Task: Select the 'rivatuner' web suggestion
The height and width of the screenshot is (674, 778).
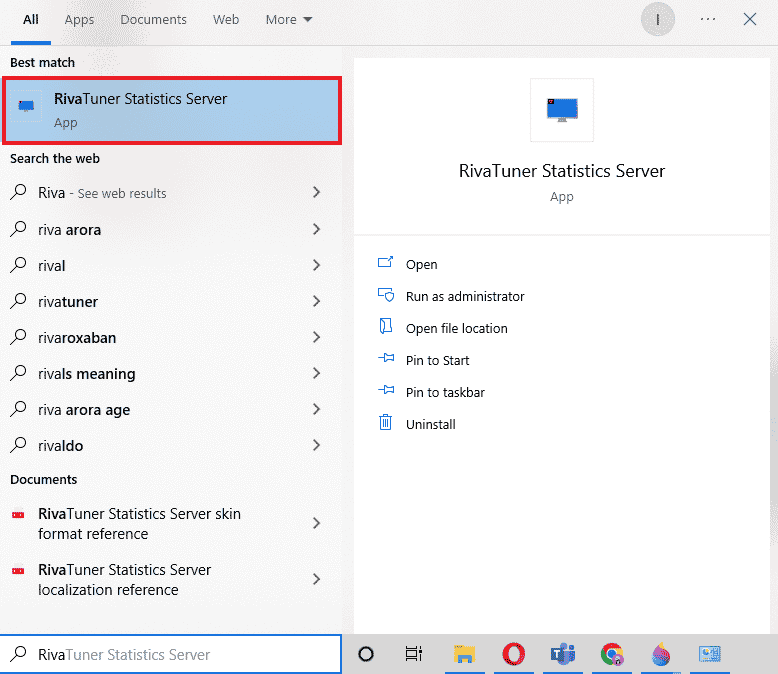Action: click(172, 301)
